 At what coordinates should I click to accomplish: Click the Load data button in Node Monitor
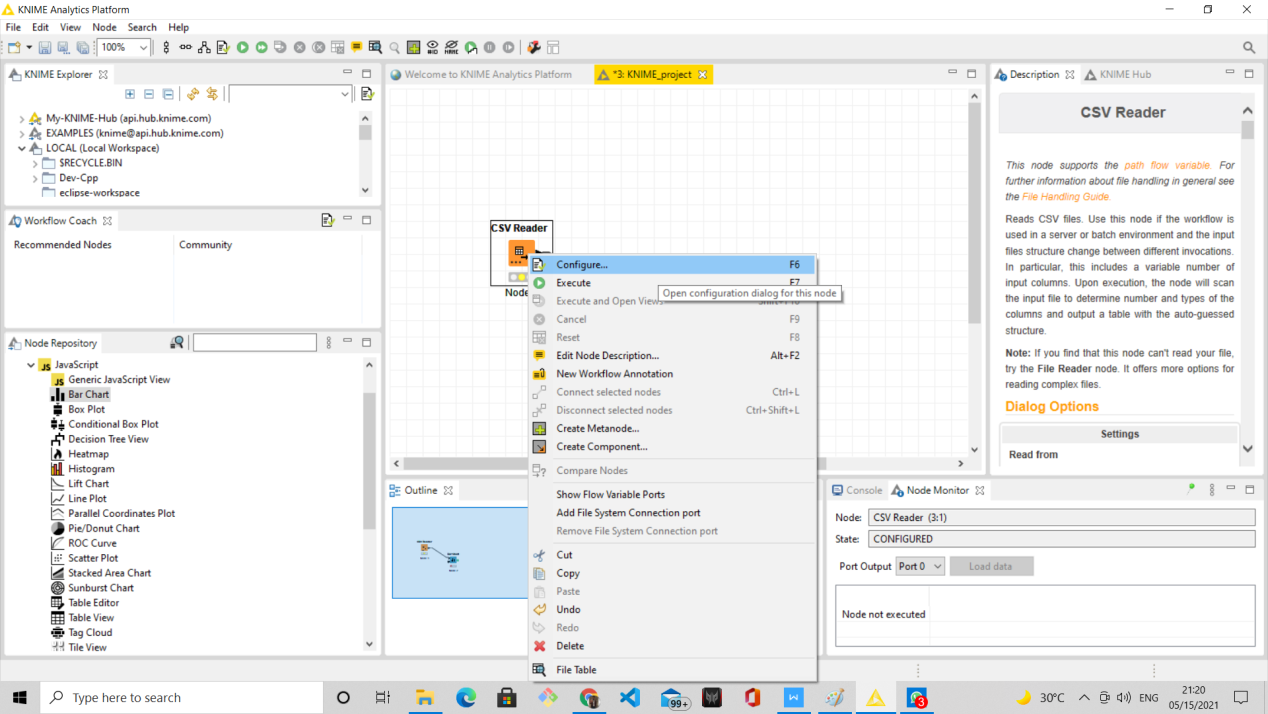click(x=991, y=566)
